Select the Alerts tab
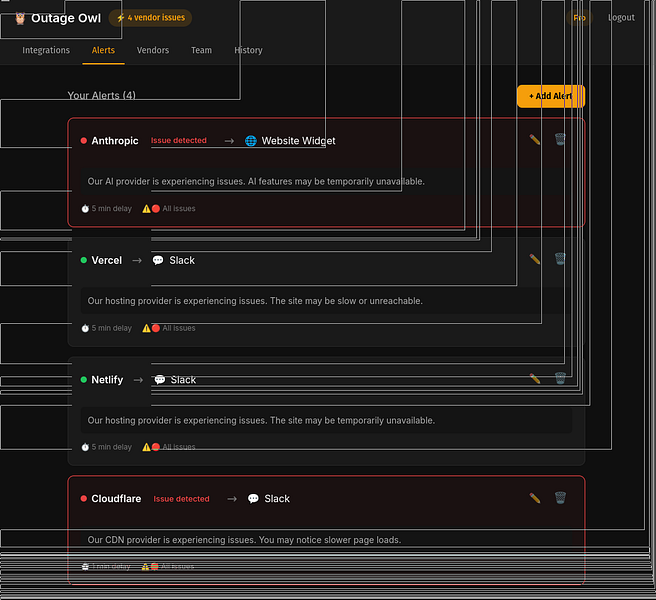Viewport: 656px width, 600px height. click(x=103, y=50)
